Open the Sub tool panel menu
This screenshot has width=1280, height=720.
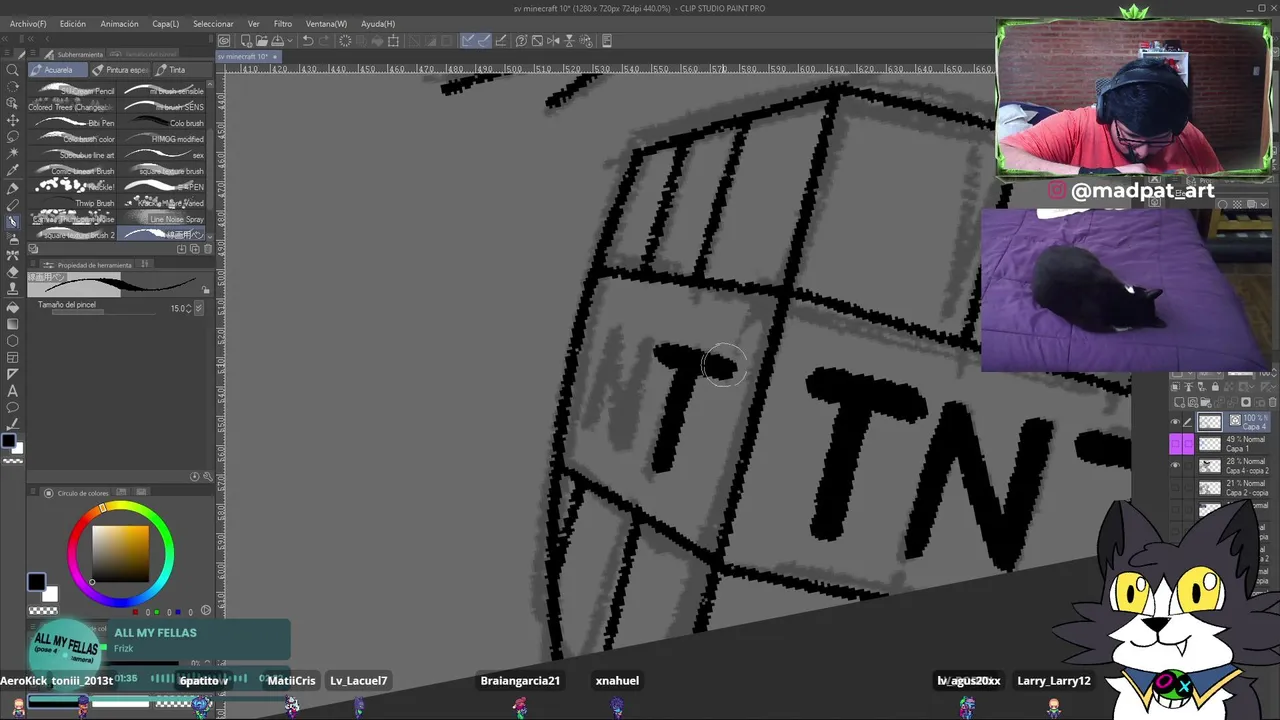pos(35,54)
